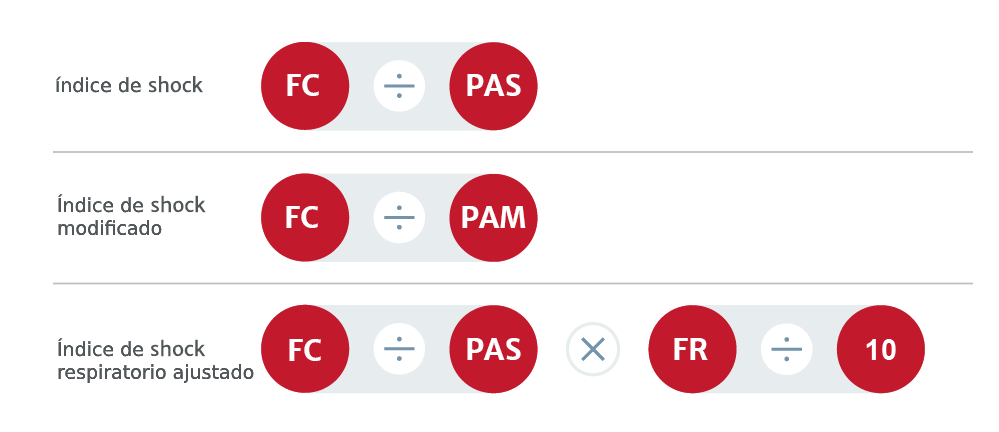Select PAS in the respiratorio ajustado row
The width and height of the screenshot is (999, 432).
point(494,349)
